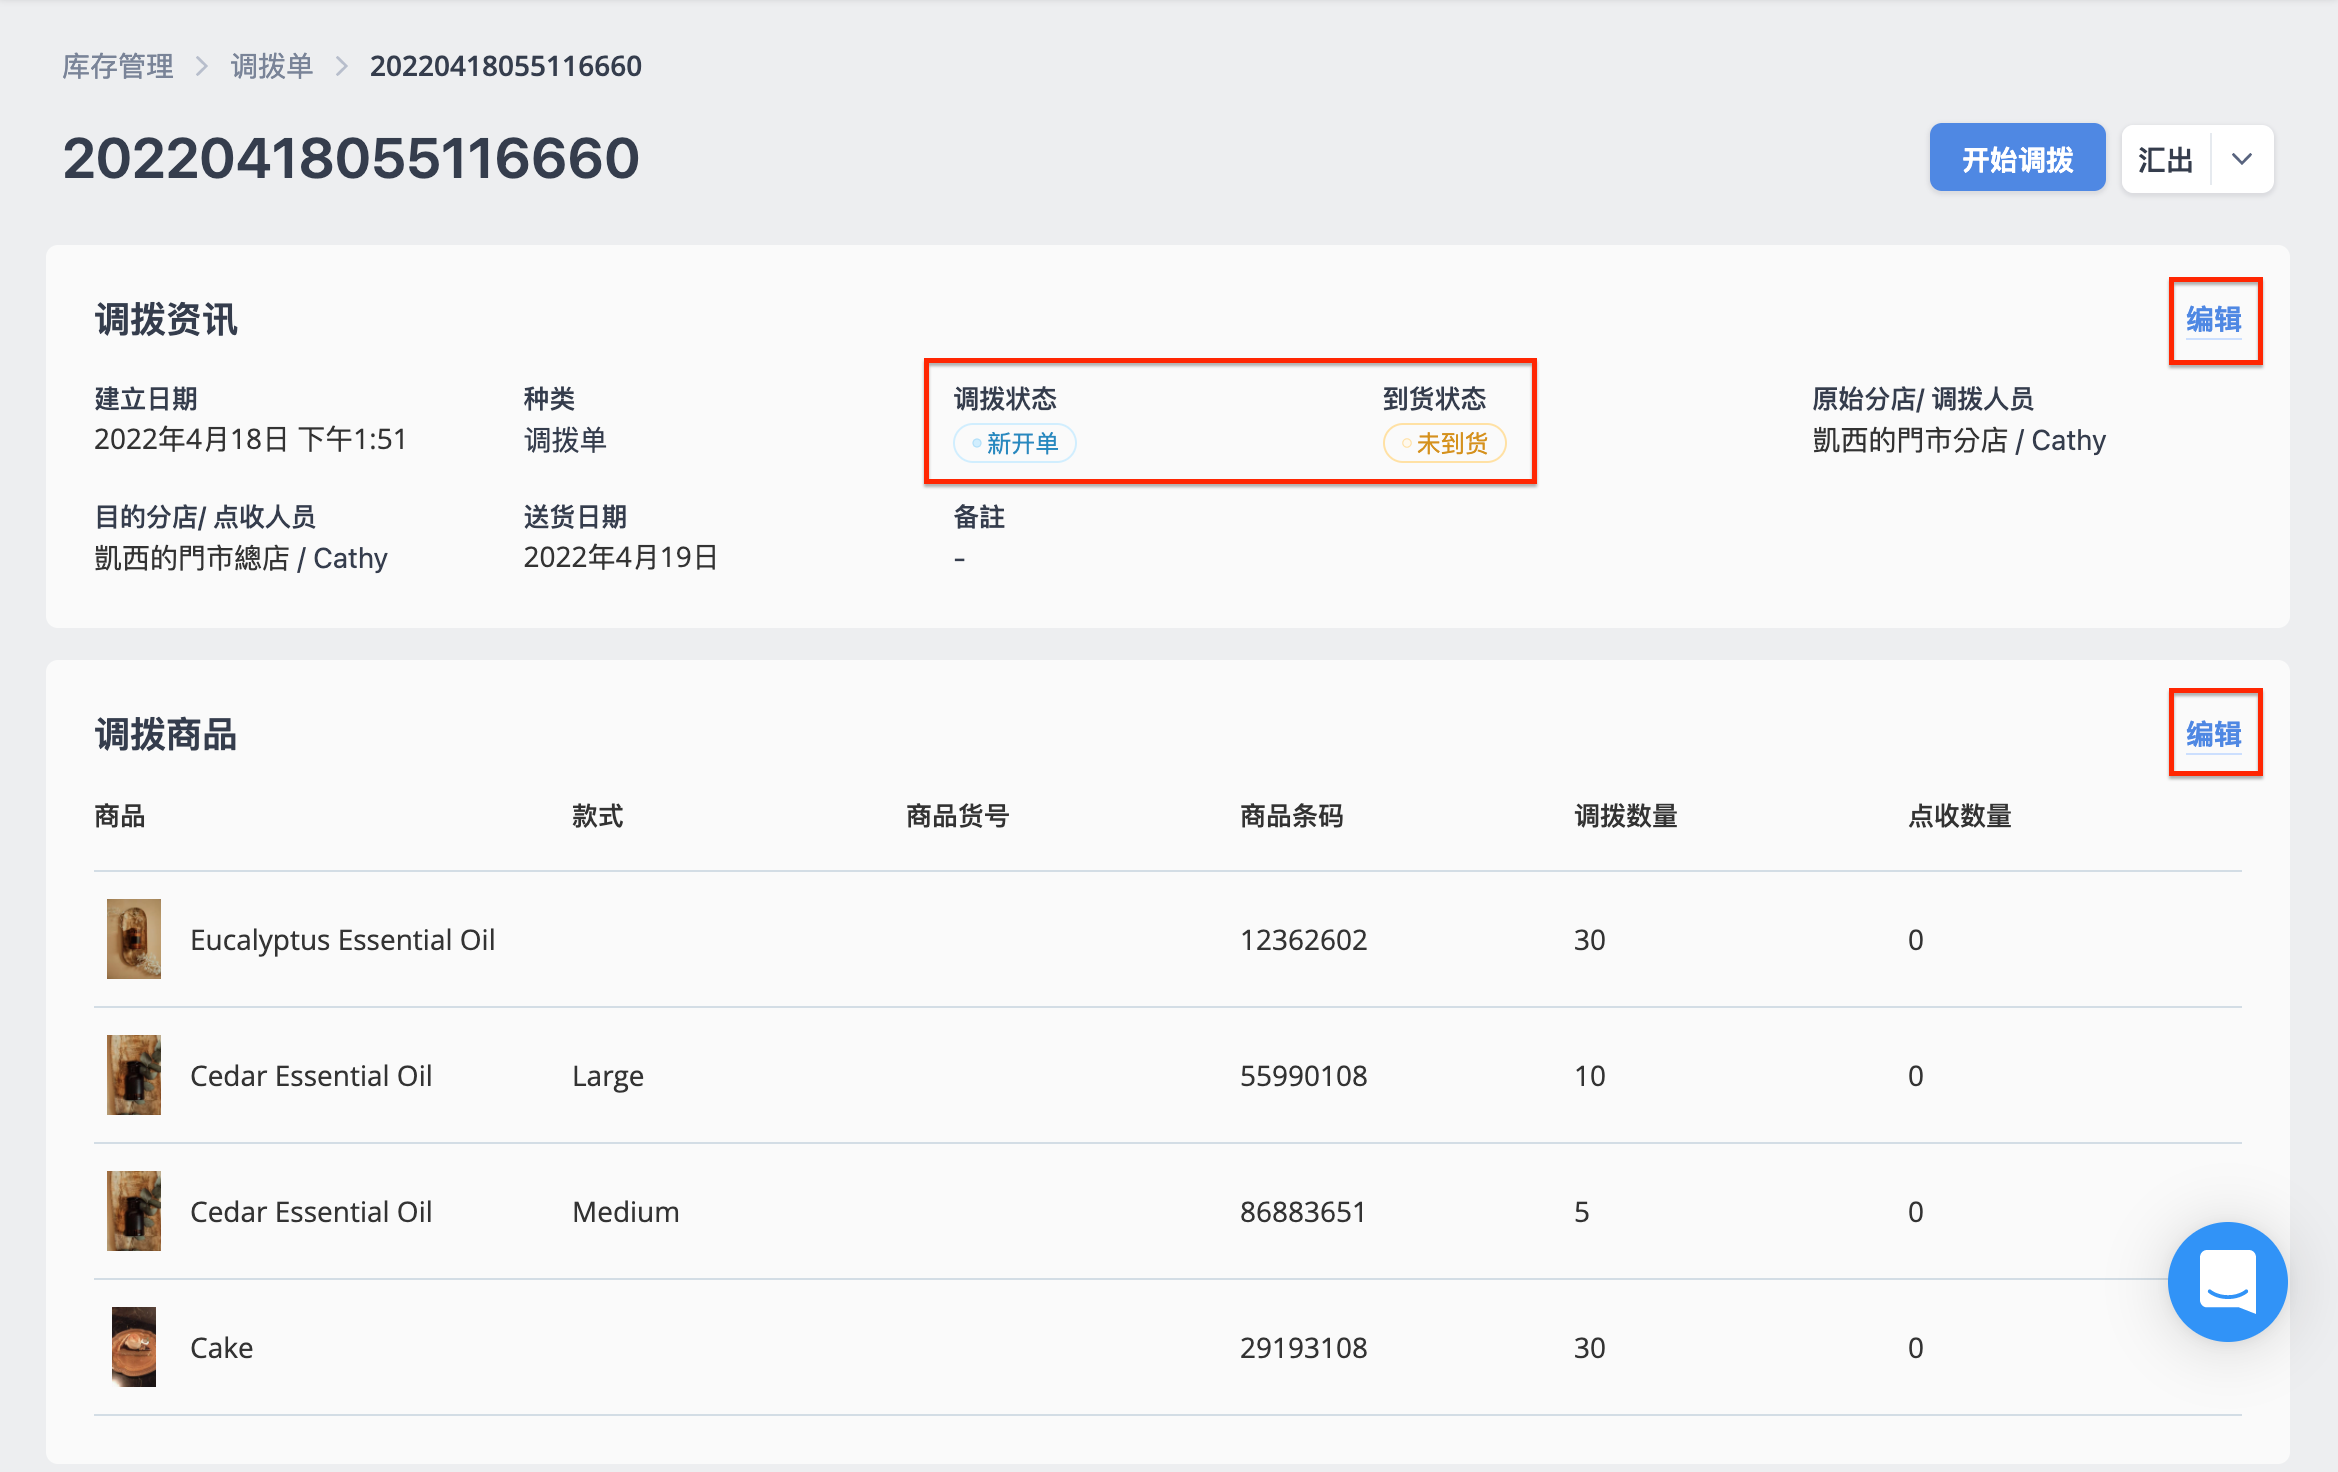Click the Eucalyptus Essential Oil product thumbnail
Viewport: 2338px width, 1472px height.
[134, 939]
